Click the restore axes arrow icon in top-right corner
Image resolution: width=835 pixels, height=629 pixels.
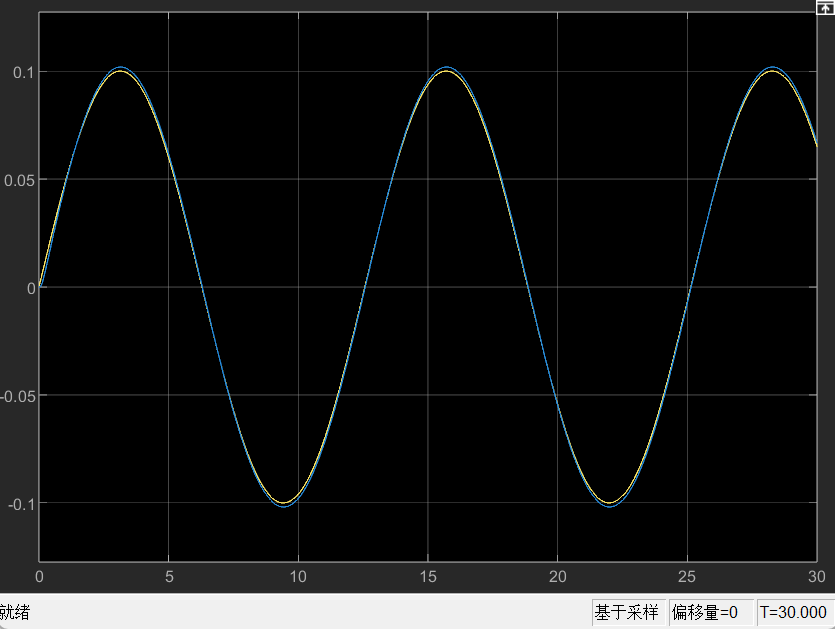[825, 6]
